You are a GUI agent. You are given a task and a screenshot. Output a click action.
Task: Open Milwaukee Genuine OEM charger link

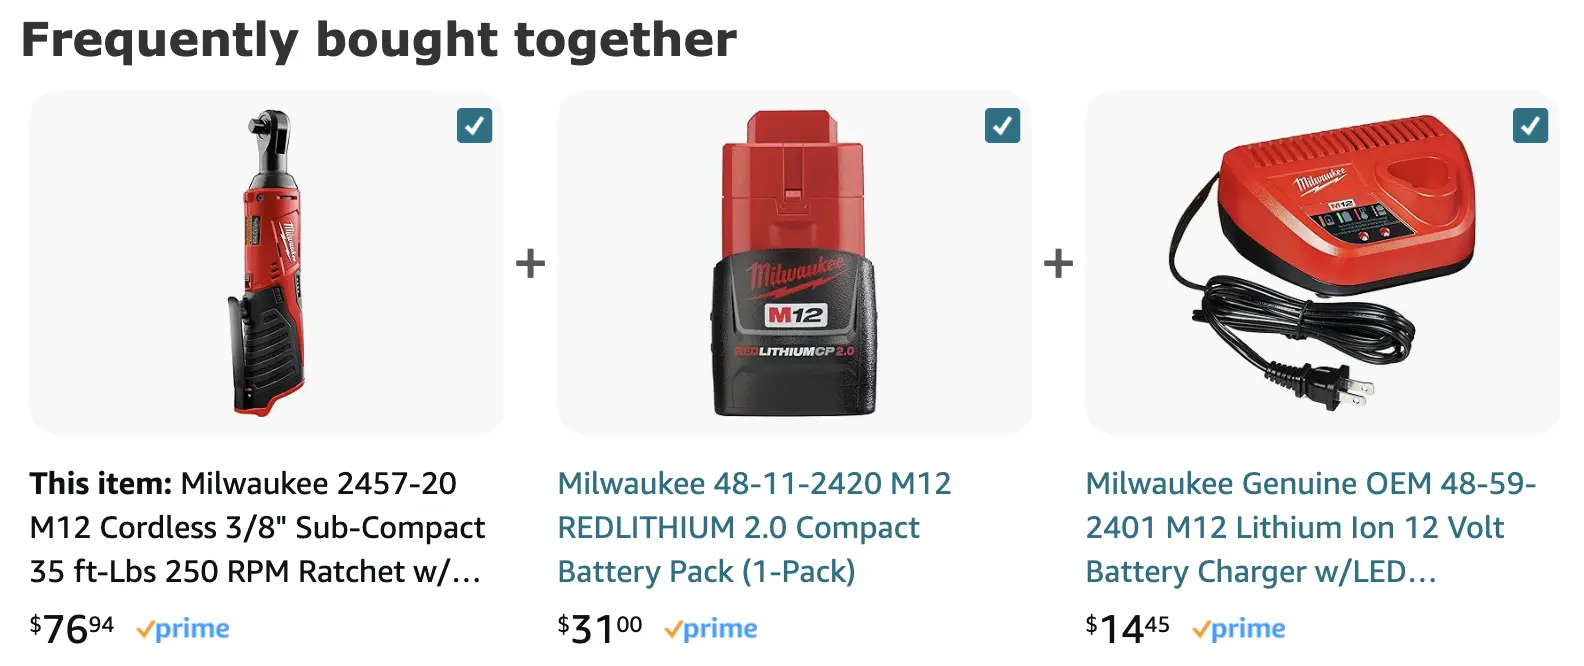click(1310, 527)
